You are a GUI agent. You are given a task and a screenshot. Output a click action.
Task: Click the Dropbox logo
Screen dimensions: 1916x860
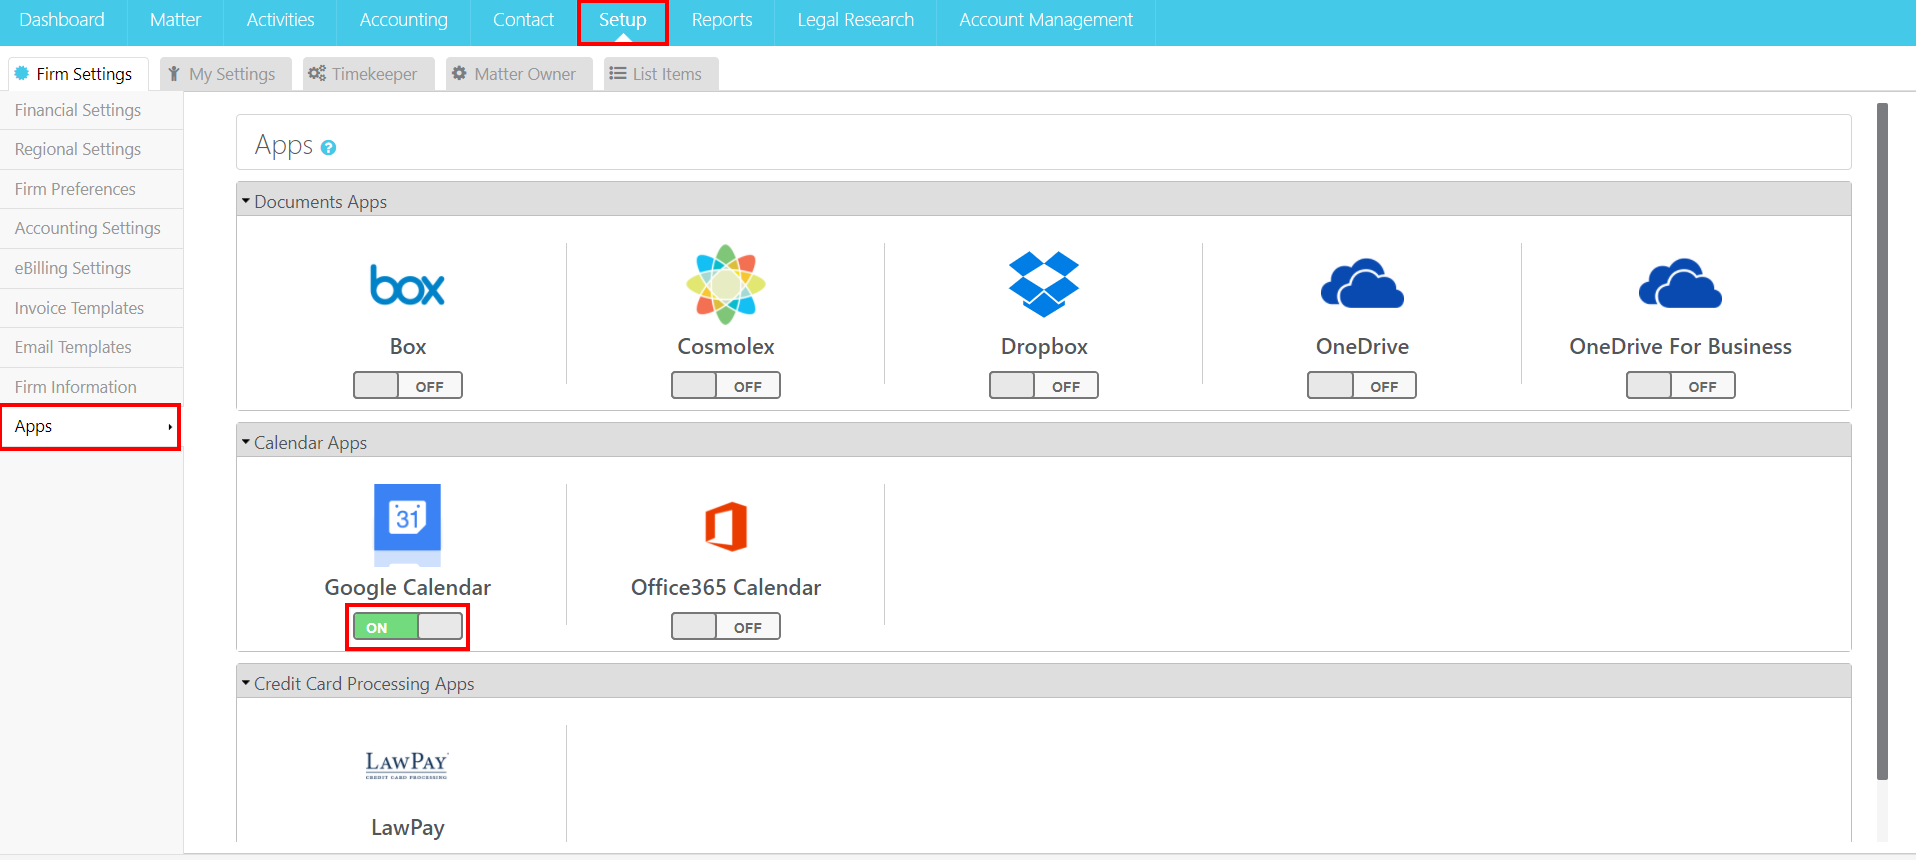coord(1044,285)
